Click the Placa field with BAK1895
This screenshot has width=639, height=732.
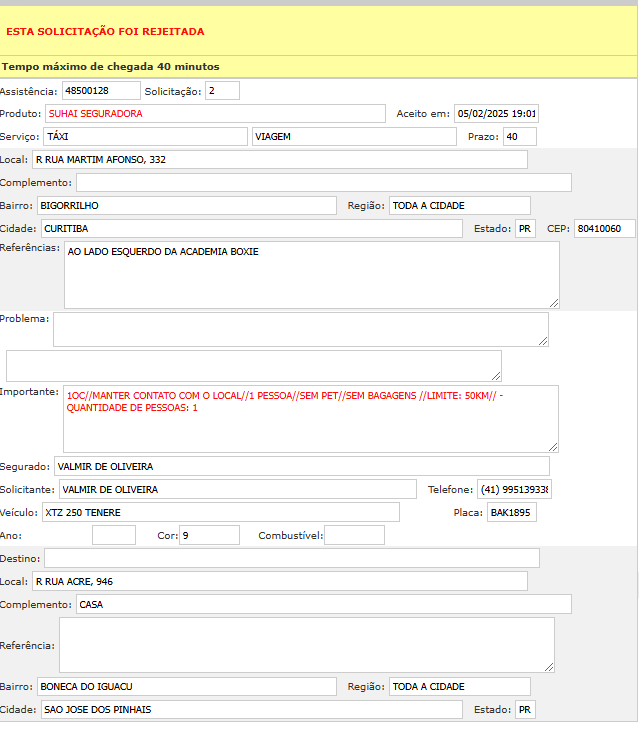coord(511,512)
